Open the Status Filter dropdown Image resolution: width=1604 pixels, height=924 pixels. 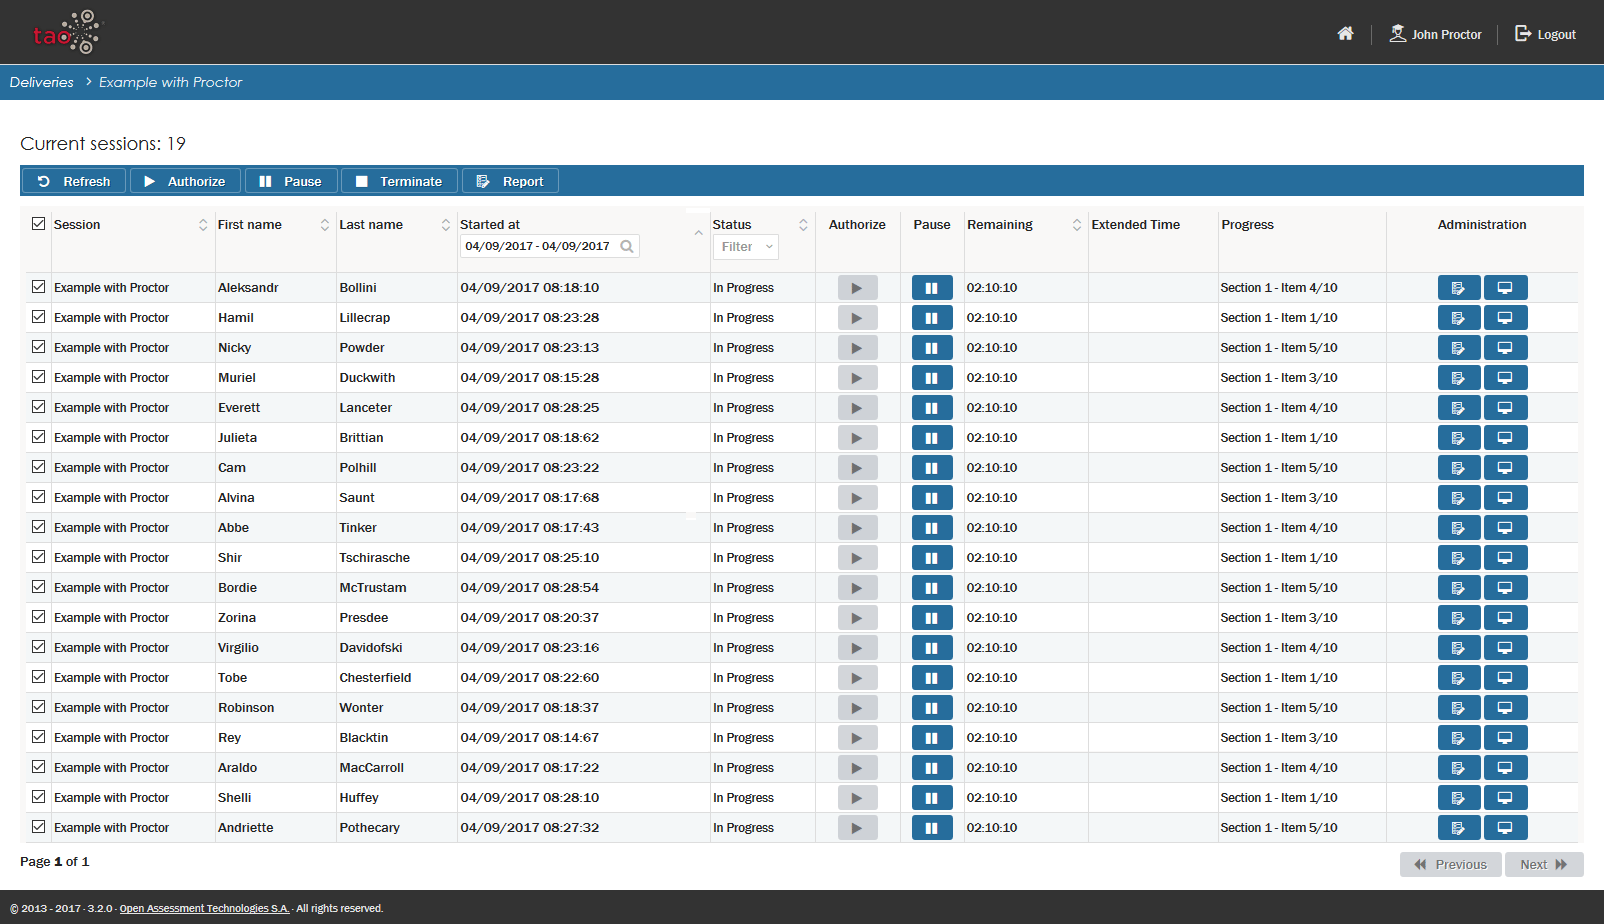(x=746, y=247)
